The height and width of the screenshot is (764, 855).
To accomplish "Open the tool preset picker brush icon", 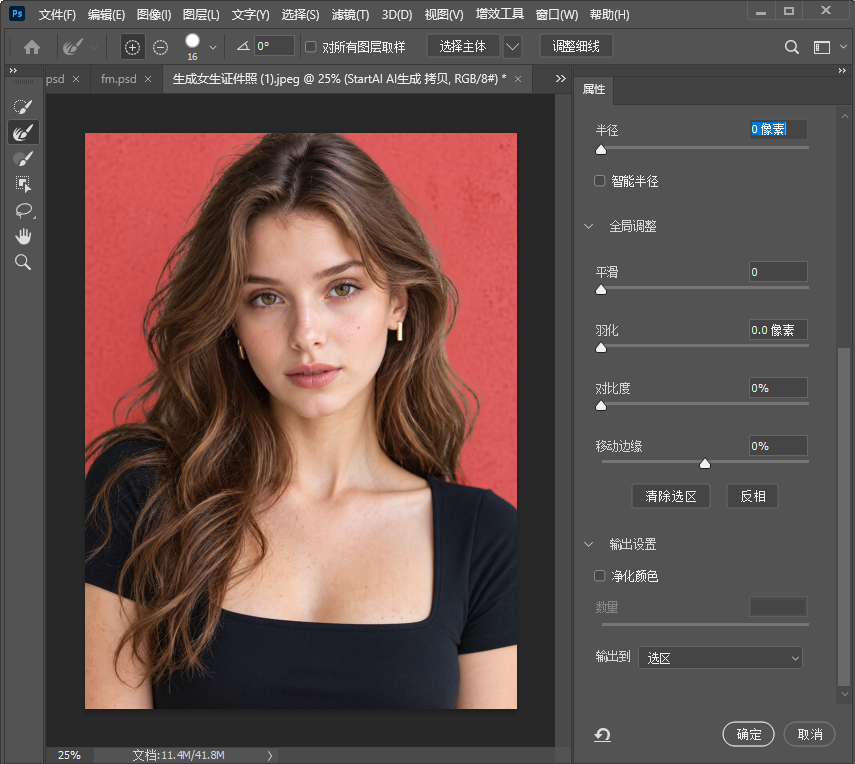I will 73,47.
